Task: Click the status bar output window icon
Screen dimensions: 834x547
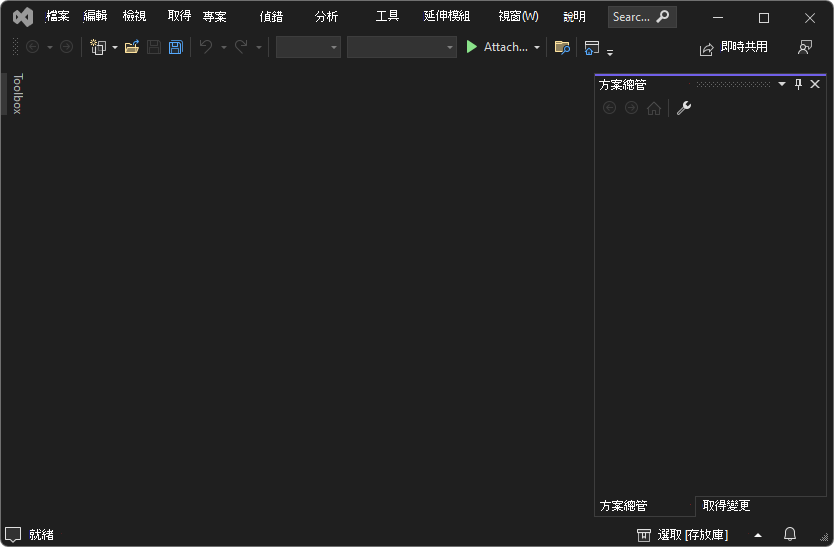Action: tap(13, 534)
